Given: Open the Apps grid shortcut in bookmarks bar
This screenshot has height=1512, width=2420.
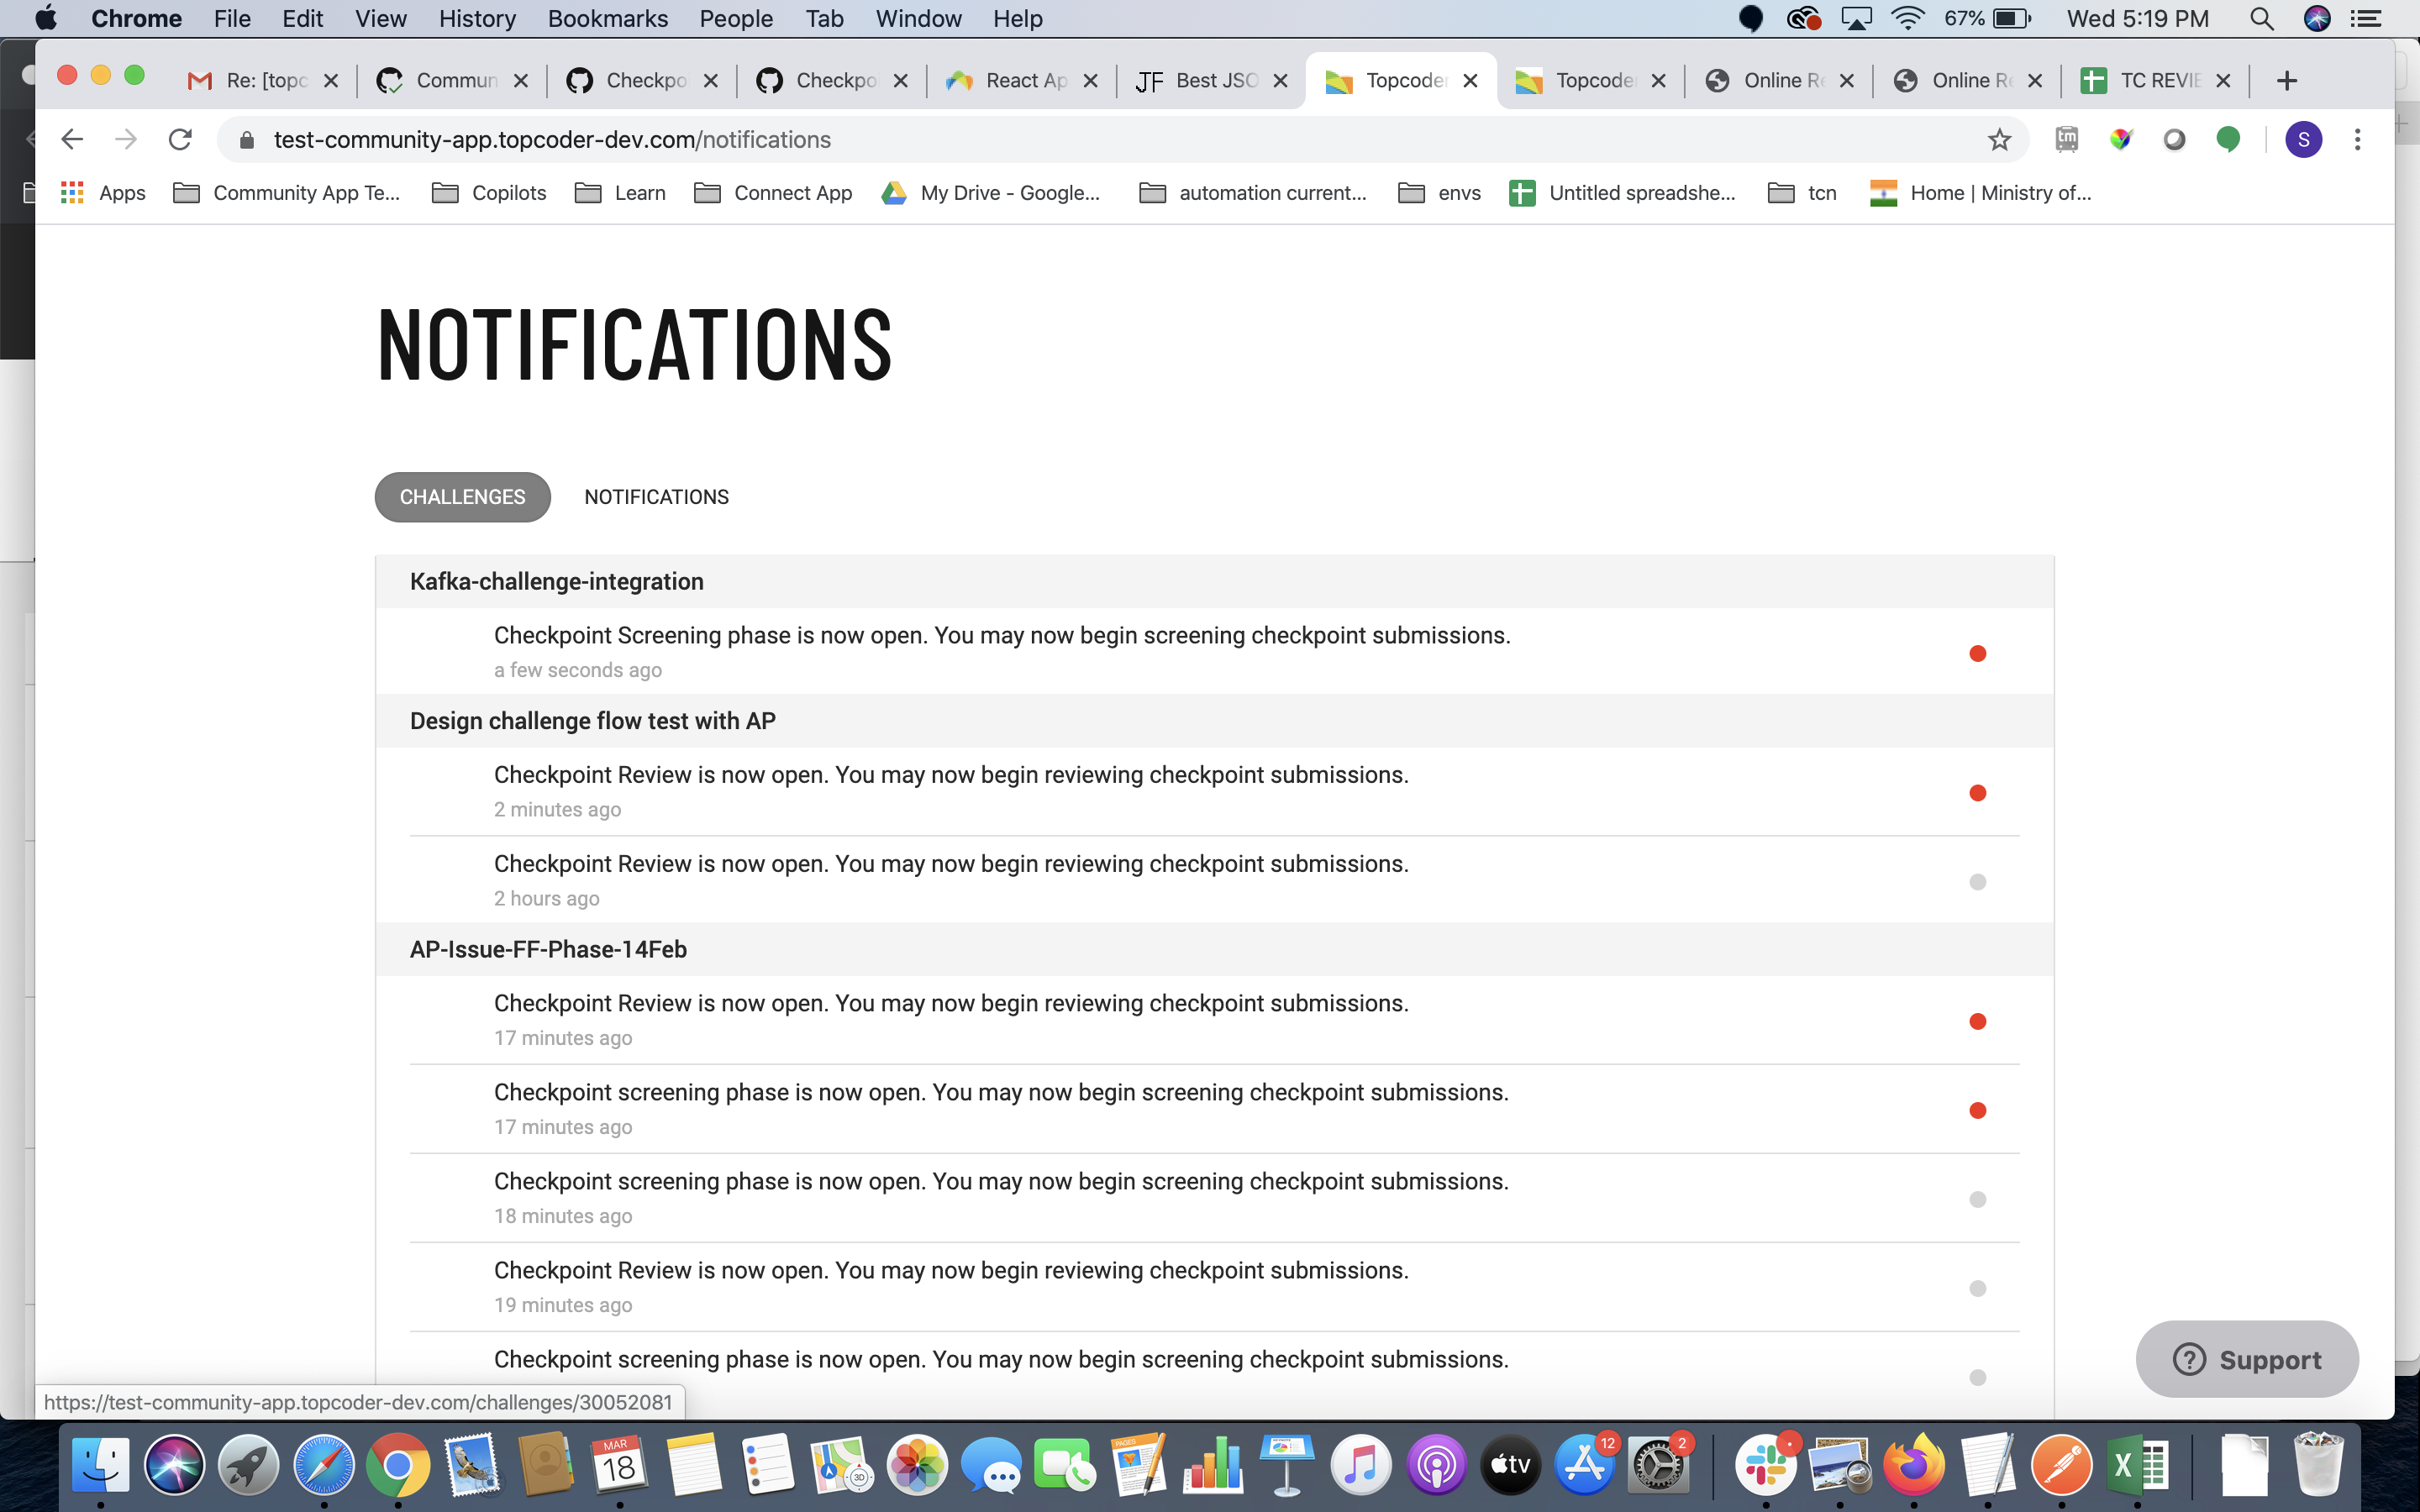Looking at the screenshot, I should [x=104, y=193].
